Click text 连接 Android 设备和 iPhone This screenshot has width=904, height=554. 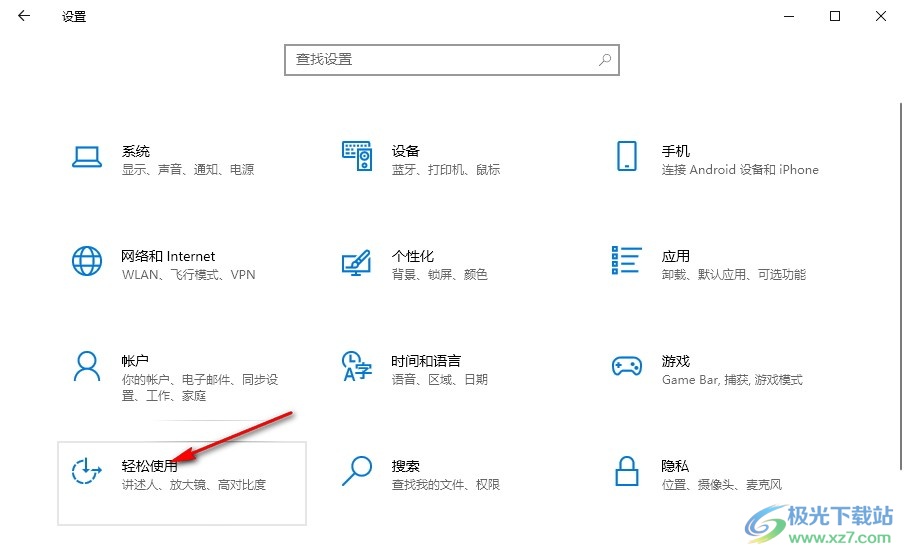(740, 169)
